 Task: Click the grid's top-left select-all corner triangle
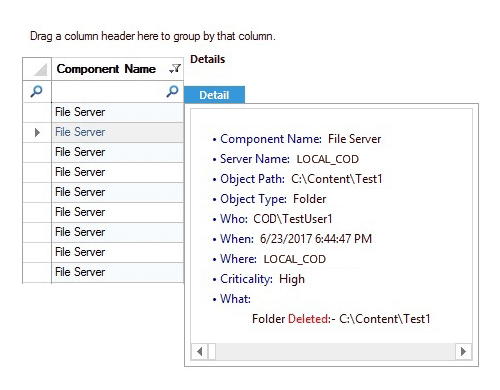tap(40, 69)
